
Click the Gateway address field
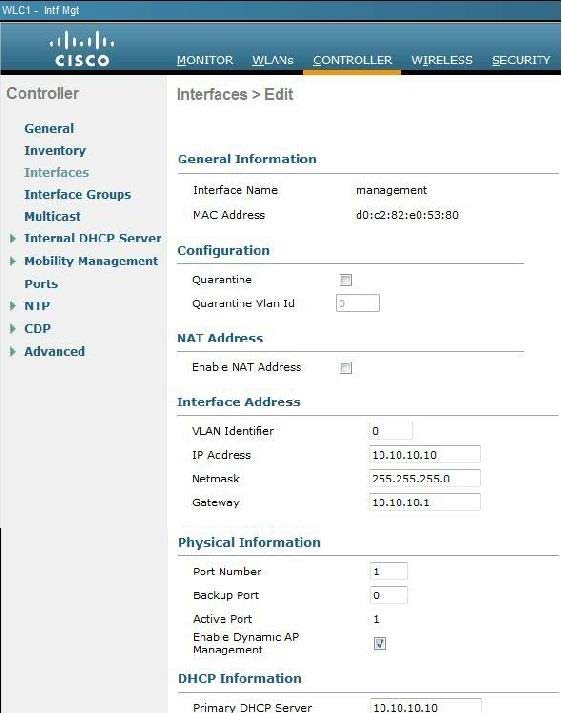point(425,502)
